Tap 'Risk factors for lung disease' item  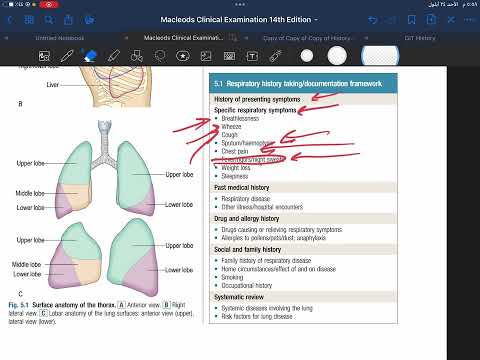point(257,316)
